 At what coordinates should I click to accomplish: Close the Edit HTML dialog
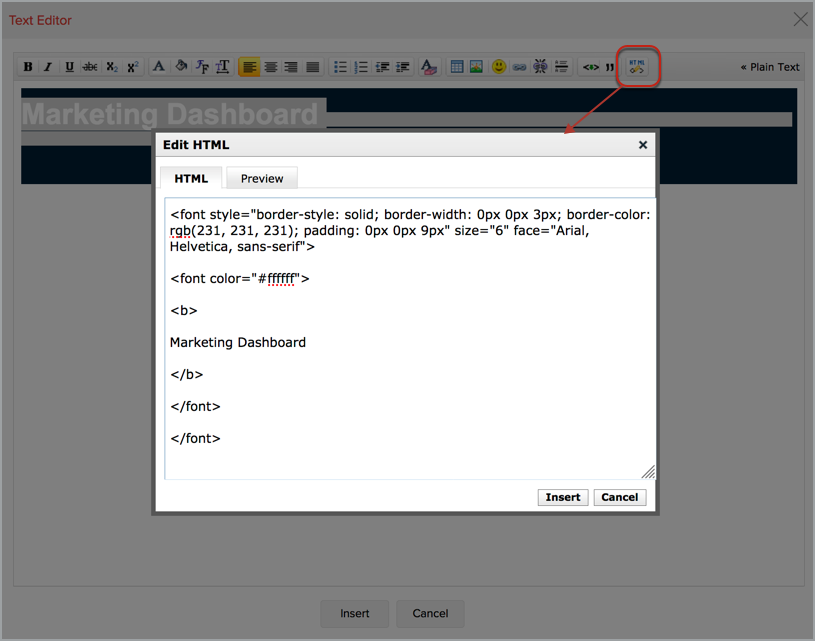coord(643,145)
